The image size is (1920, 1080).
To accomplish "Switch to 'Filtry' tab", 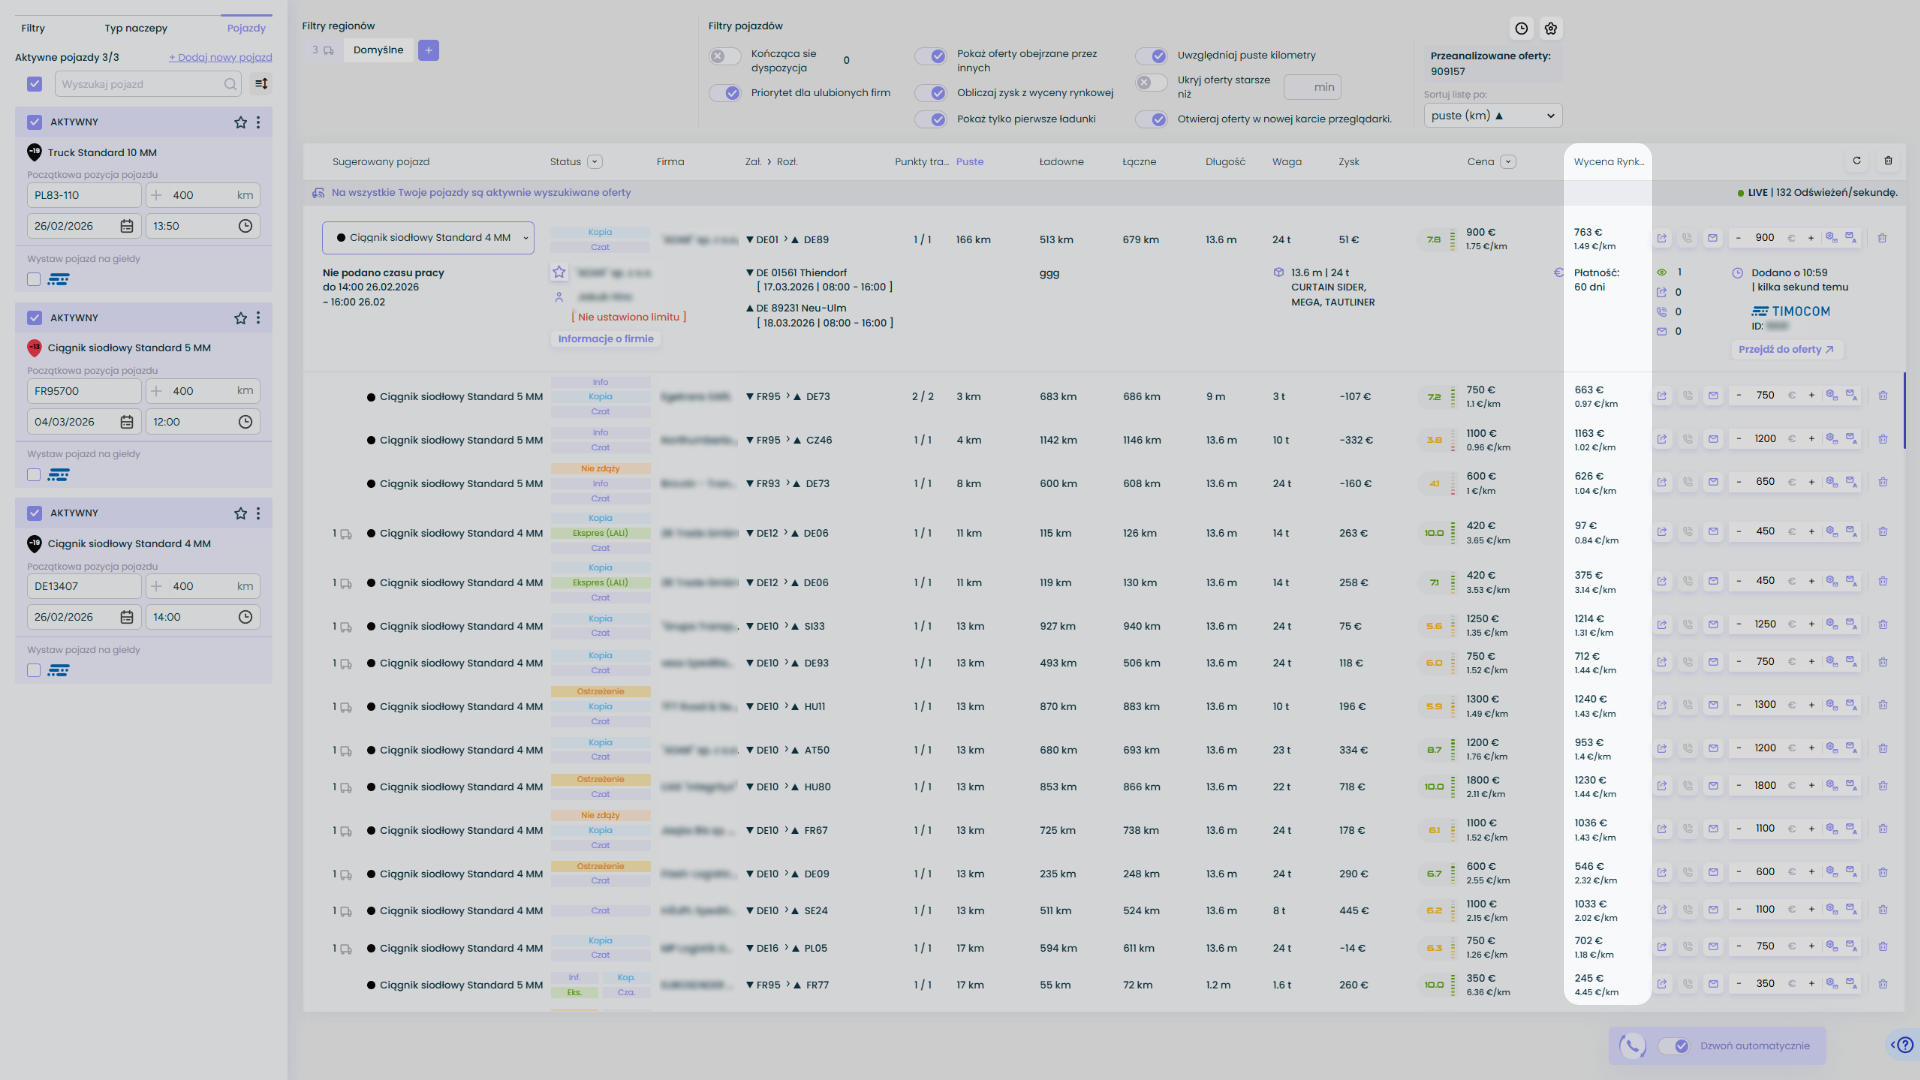I will point(33,28).
